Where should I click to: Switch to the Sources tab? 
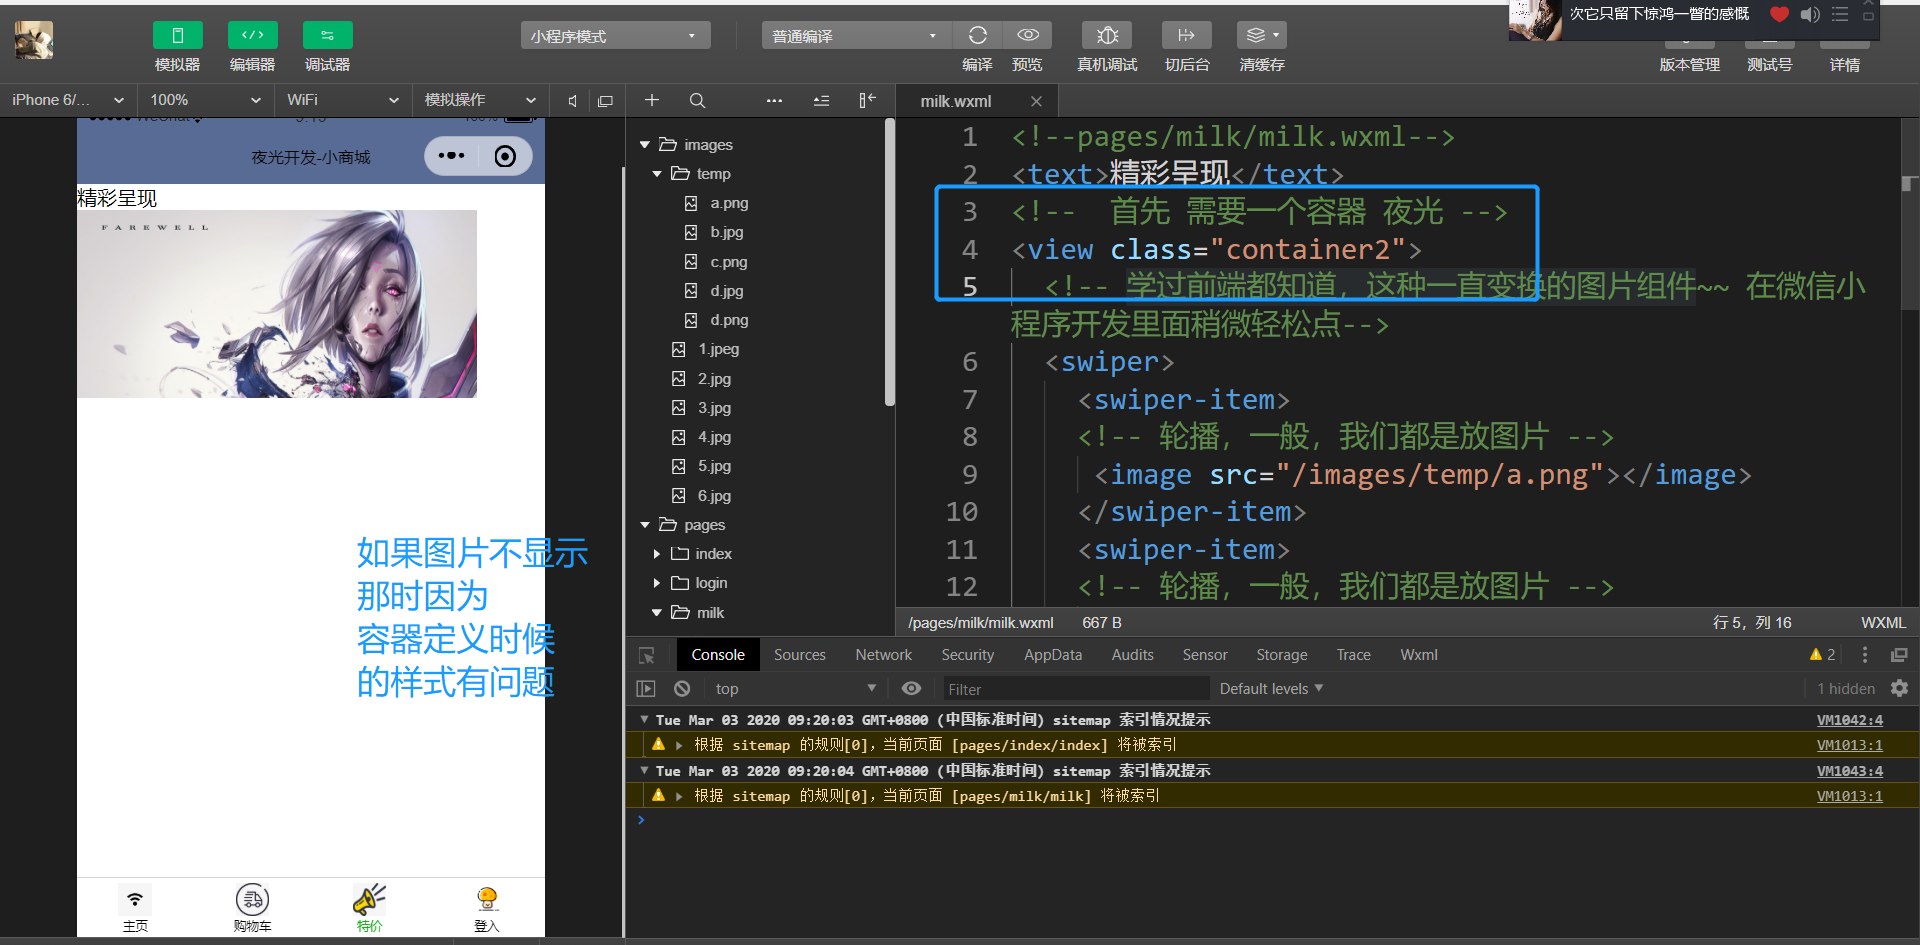click(x=800, y=655)
